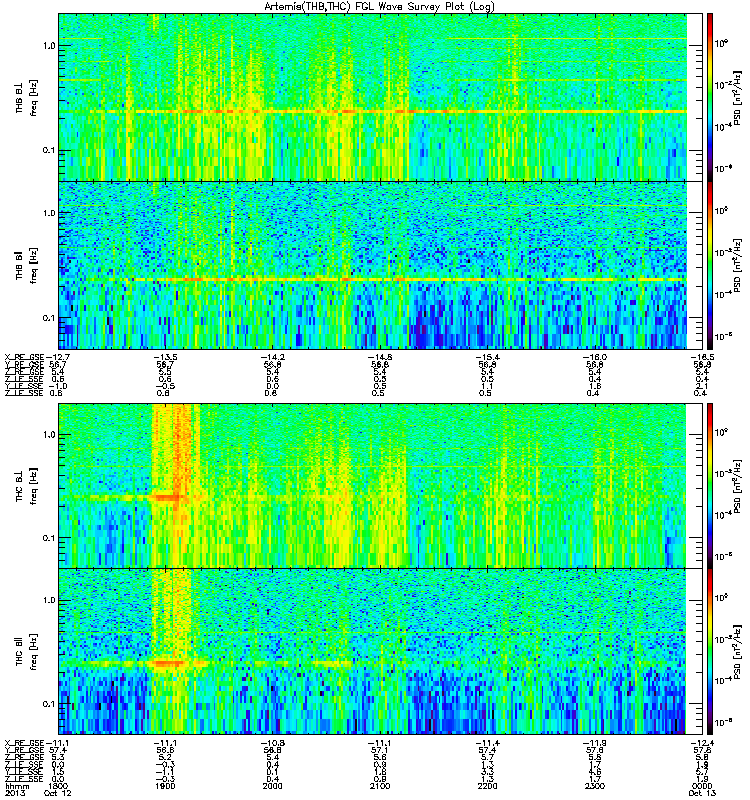Select the THC B-perpendicular freq [Hz] axis label
The height and width of the screenshot is (800, 750).
click(x=27, y=486)
